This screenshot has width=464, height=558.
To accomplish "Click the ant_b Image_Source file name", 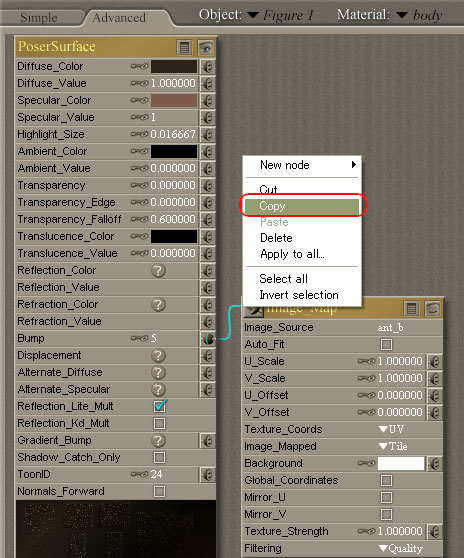I will tap(390, 327).
